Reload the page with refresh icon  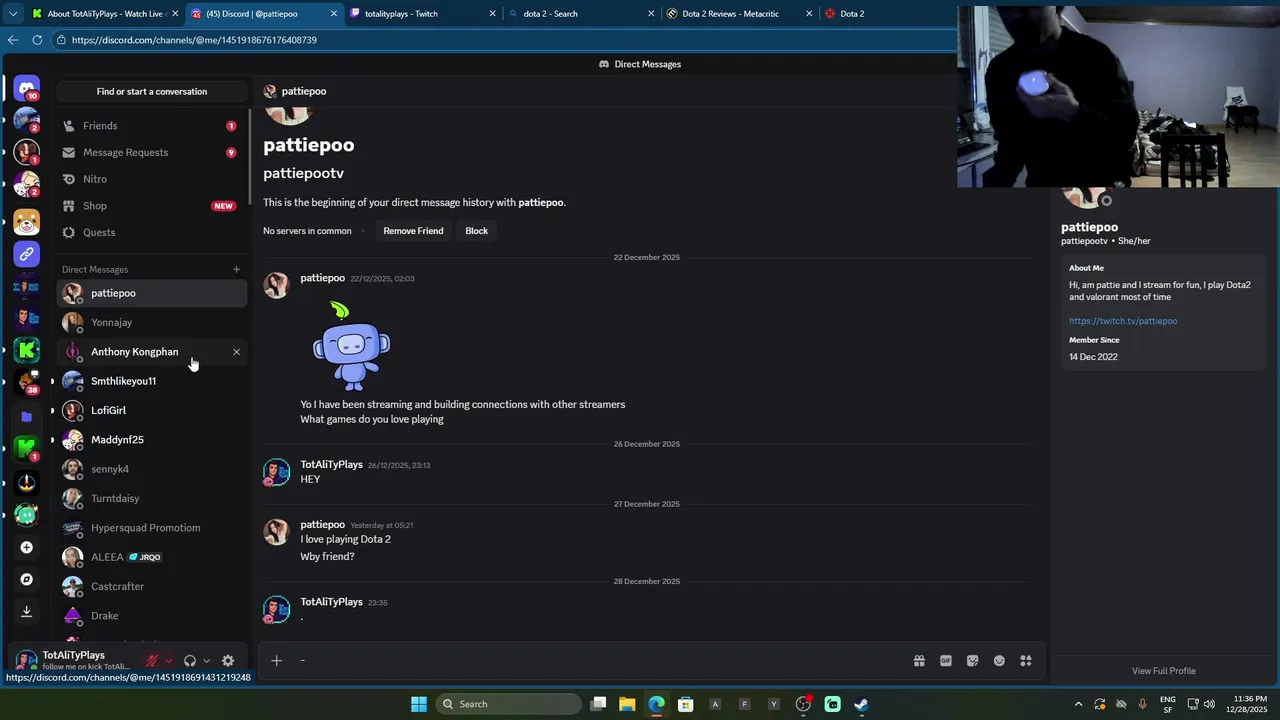pyautogui.click(x=37, y=40)
